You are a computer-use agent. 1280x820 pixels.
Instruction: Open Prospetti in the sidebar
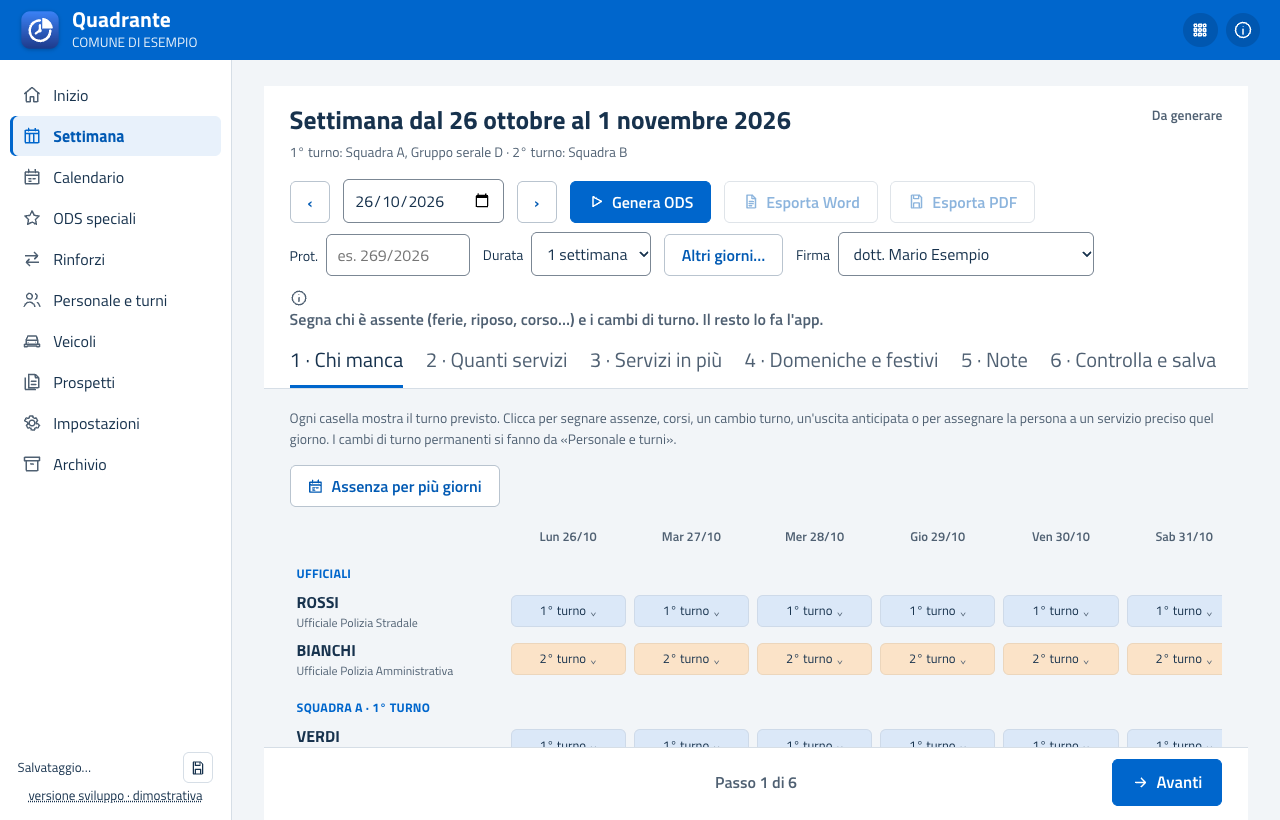(116, 382)
